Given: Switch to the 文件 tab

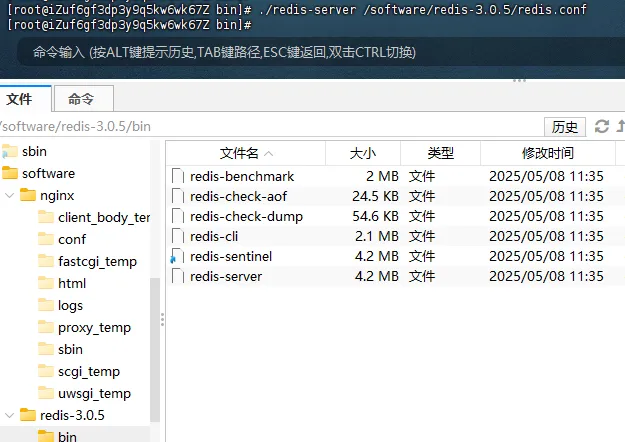Looking at the screenshot, I should click(x=25, y=99).
